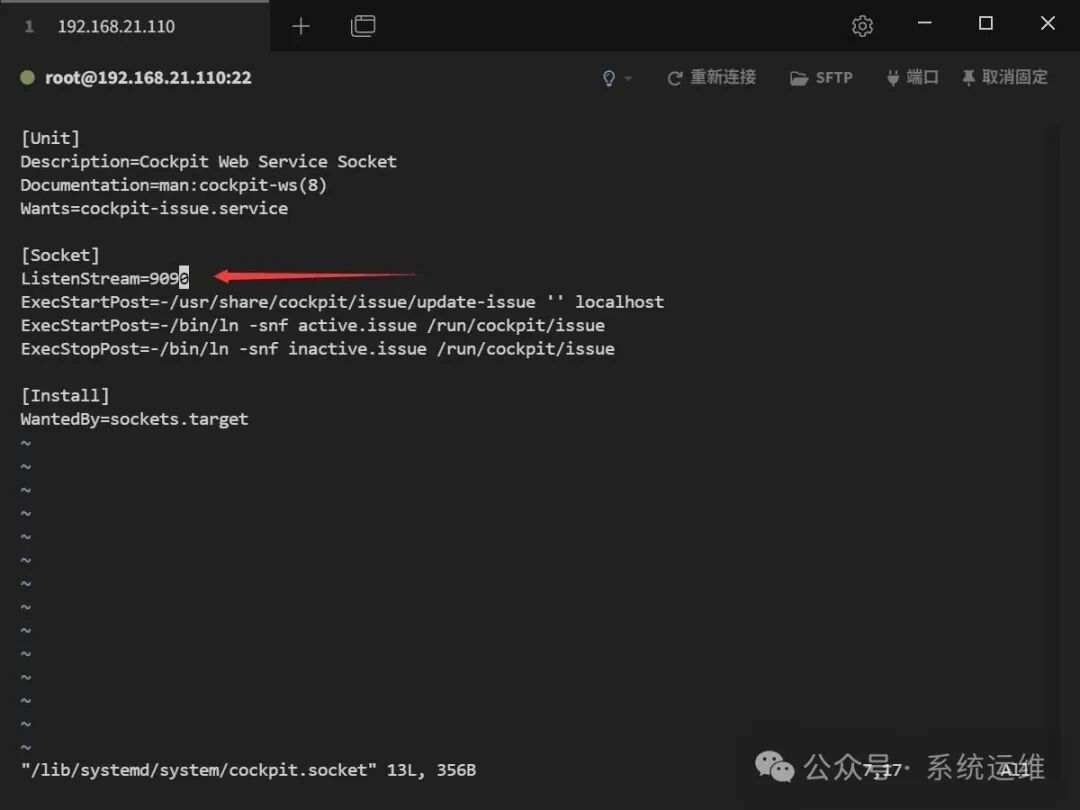The image size is (1080, 810).
Task: Click the lightbulb command hints icon
Action: 608,77
